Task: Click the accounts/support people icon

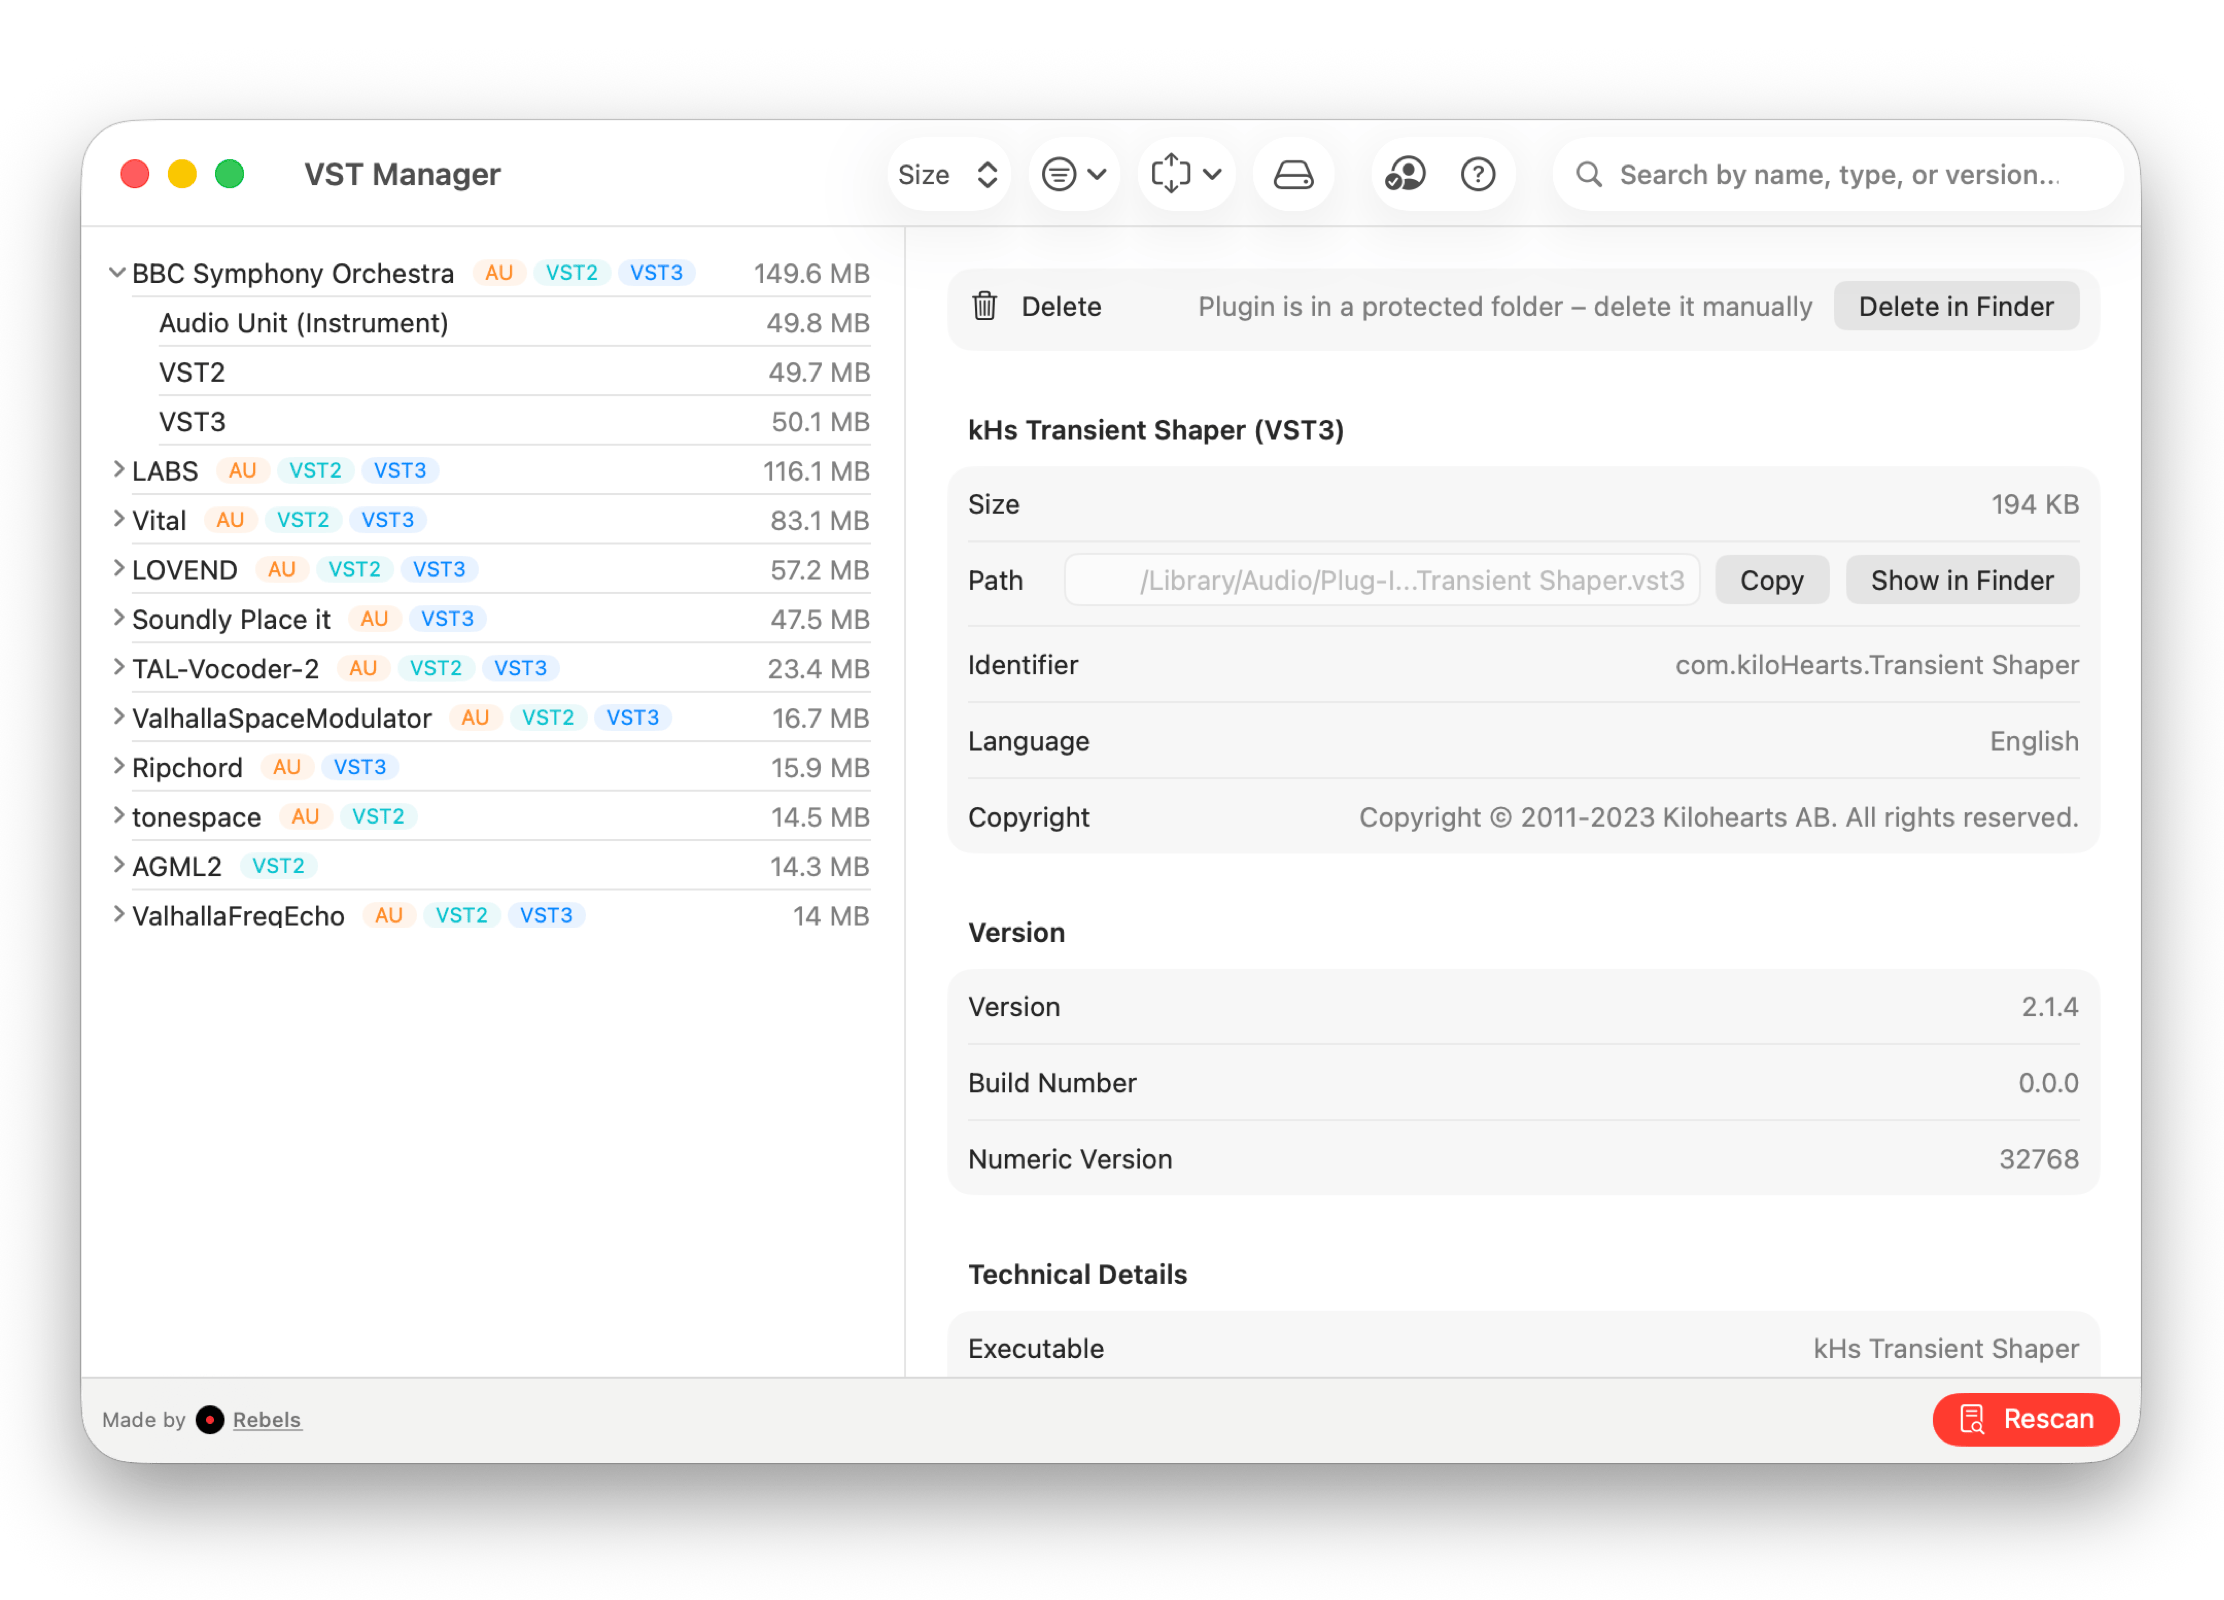Action: 1405,175
